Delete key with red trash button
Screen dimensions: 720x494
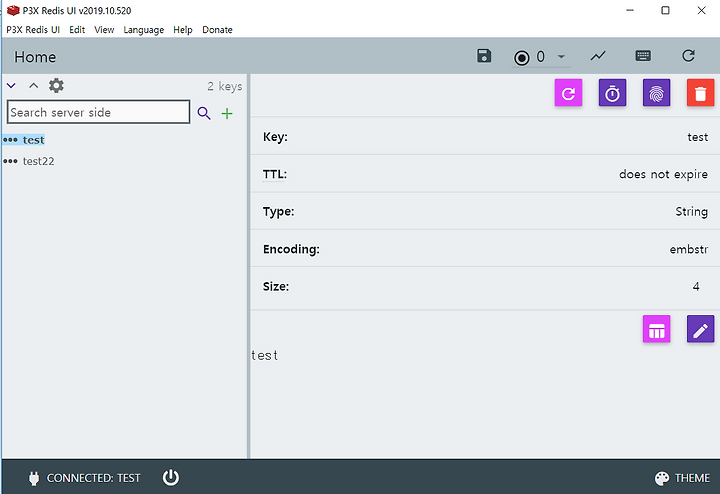(700, 93)
